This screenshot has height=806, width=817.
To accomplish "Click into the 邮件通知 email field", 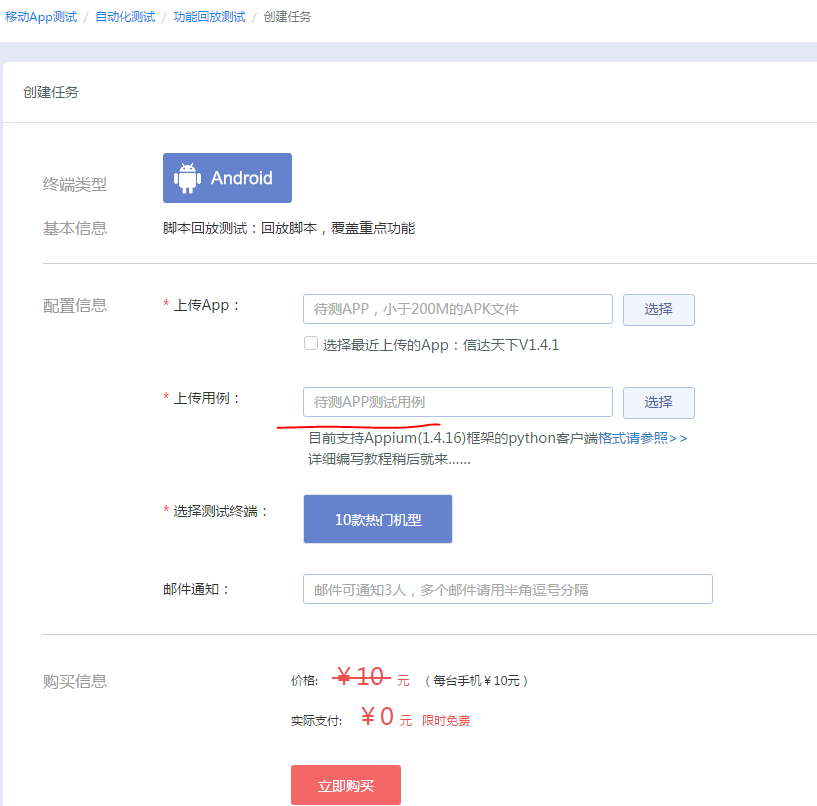I will 507,589.
